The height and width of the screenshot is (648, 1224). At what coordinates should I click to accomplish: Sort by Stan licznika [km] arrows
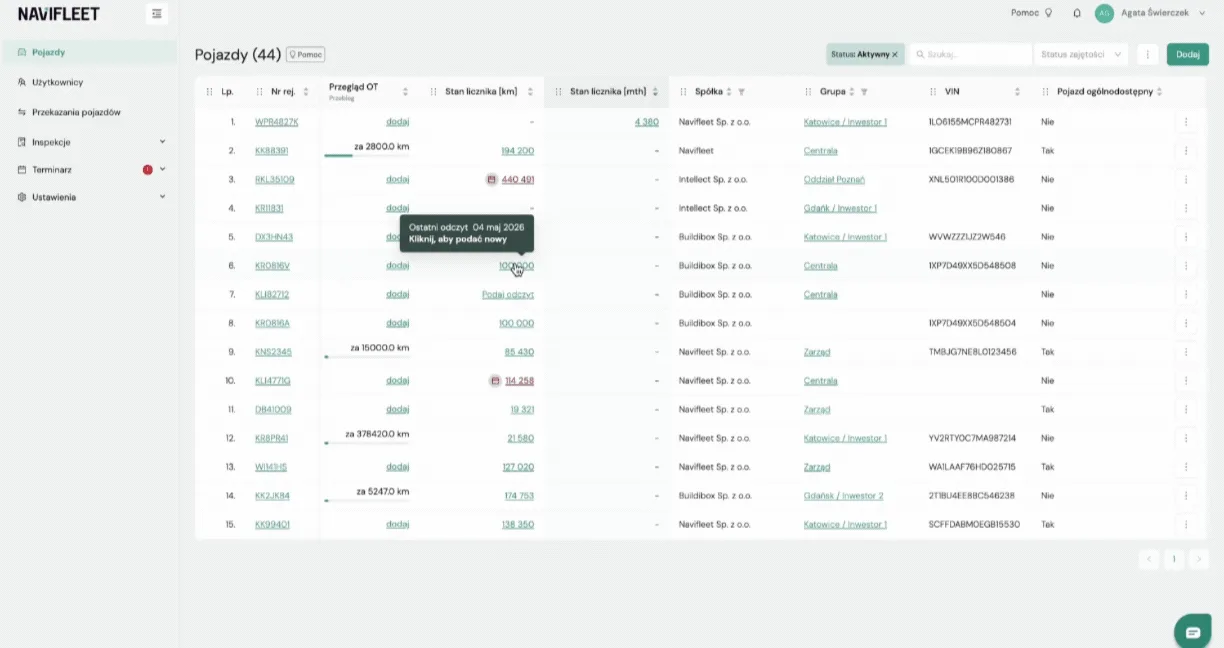tap(530, 92)
